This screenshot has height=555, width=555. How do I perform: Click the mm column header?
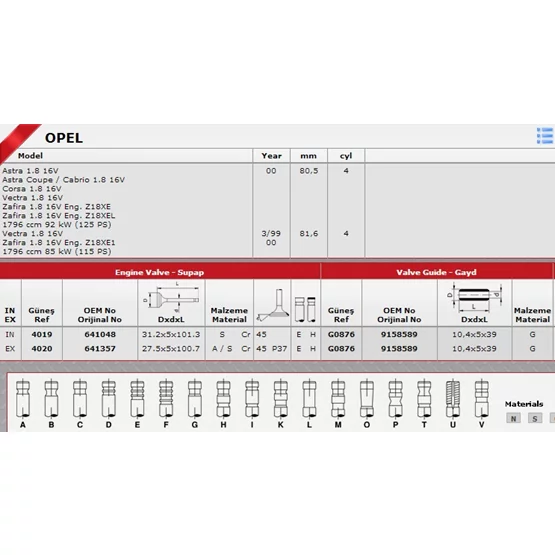tap(309, 156)
